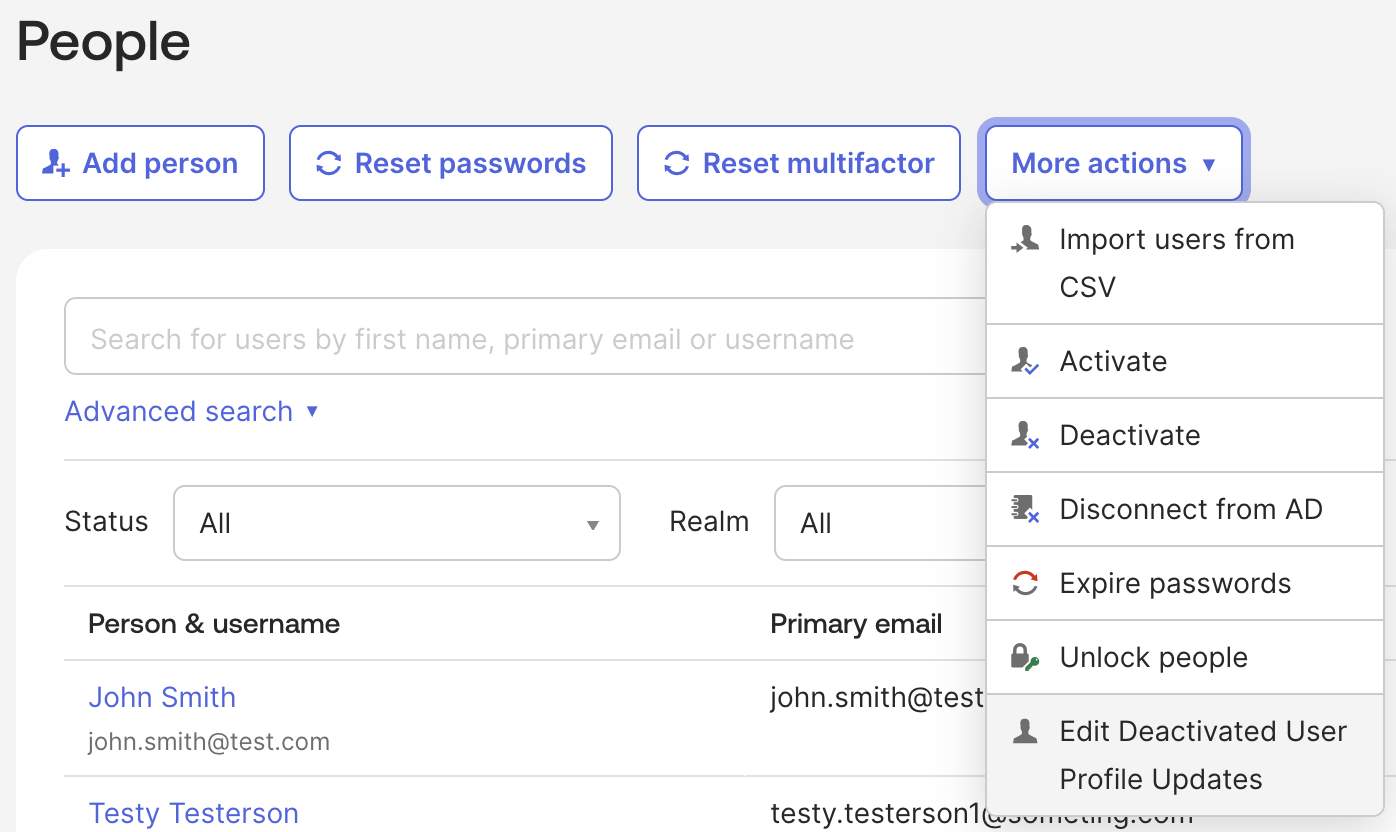Image resolution: width=1396 pixels, height=832 pixels.
Task: Click the Reset multifactor refresh icon
Action: pos(677,163)
